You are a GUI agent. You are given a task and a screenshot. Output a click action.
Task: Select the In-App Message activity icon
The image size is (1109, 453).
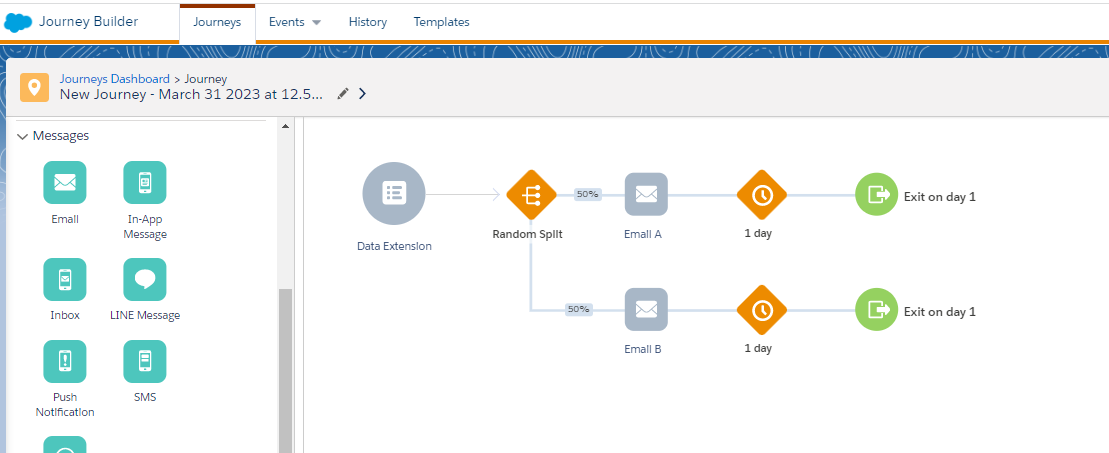click(145, 183)
